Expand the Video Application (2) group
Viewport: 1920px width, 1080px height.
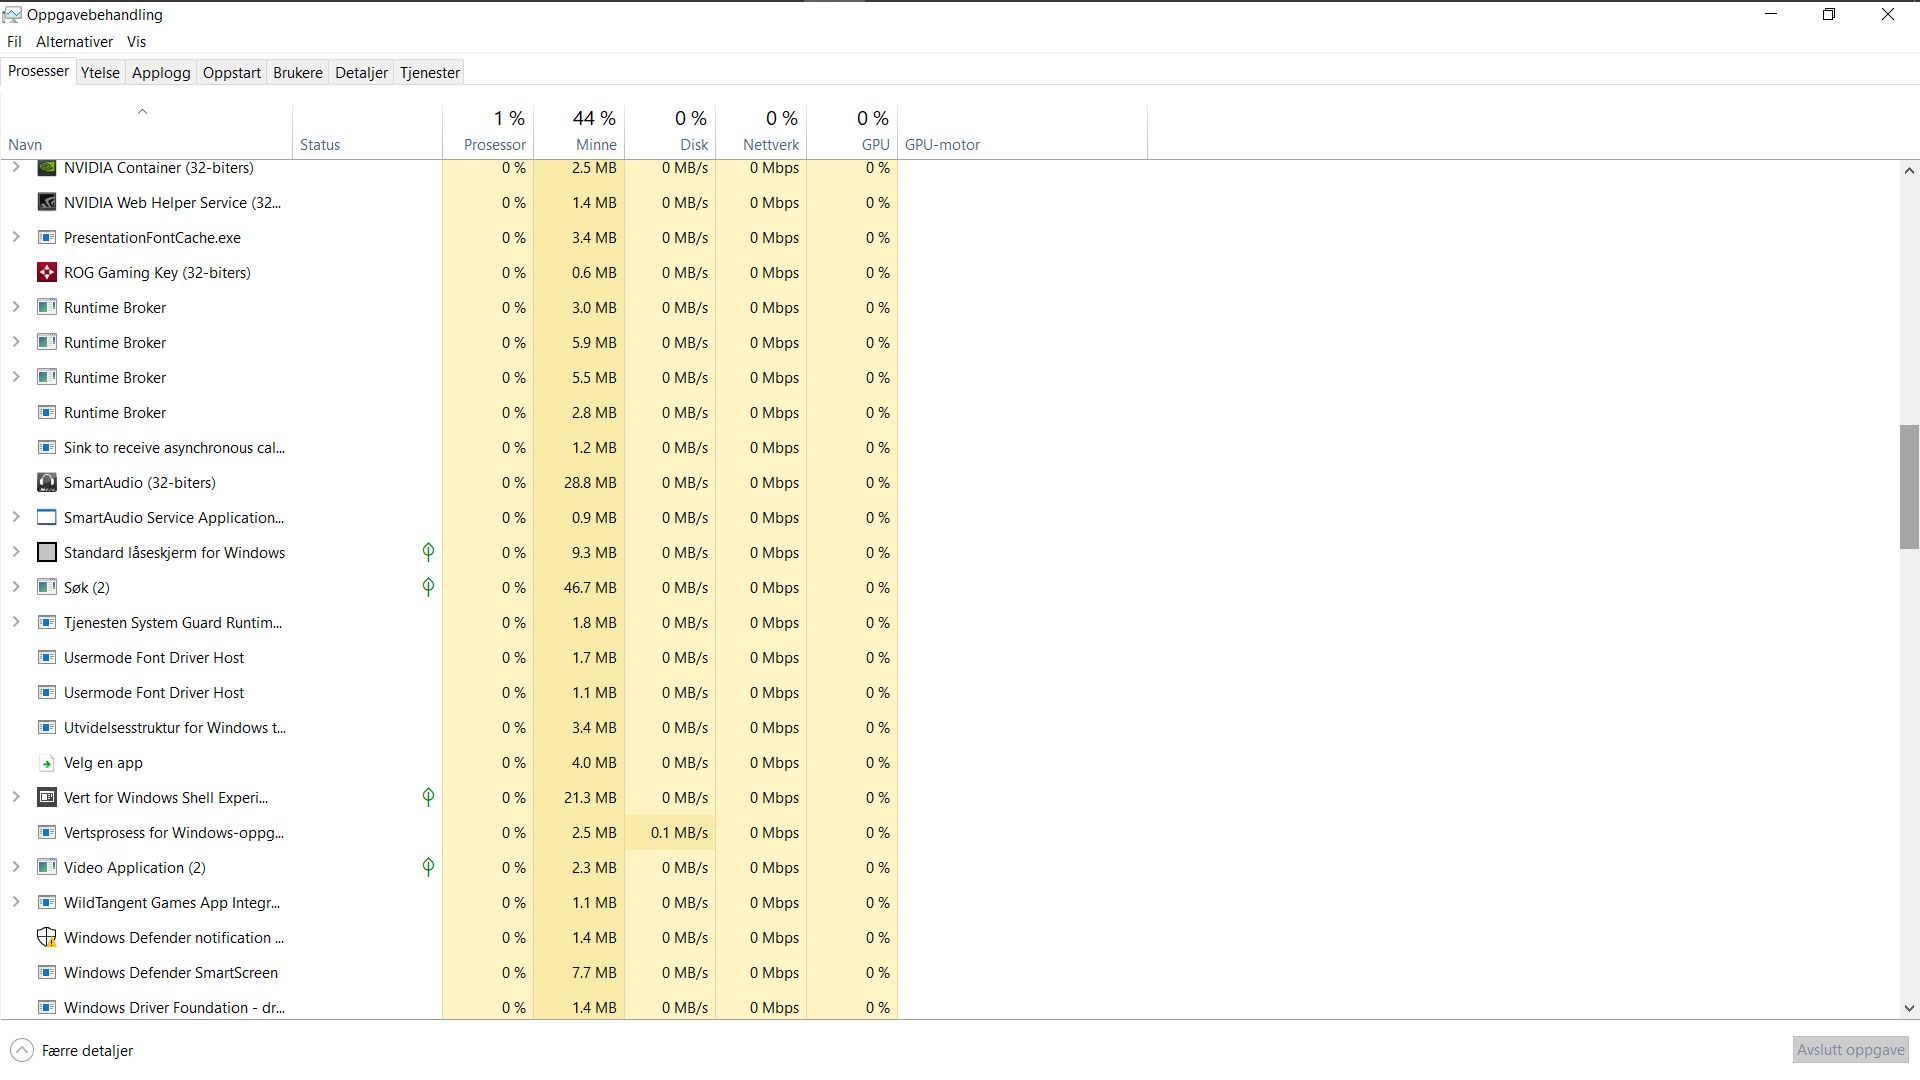pyautogui.click(x=16, y=867)
